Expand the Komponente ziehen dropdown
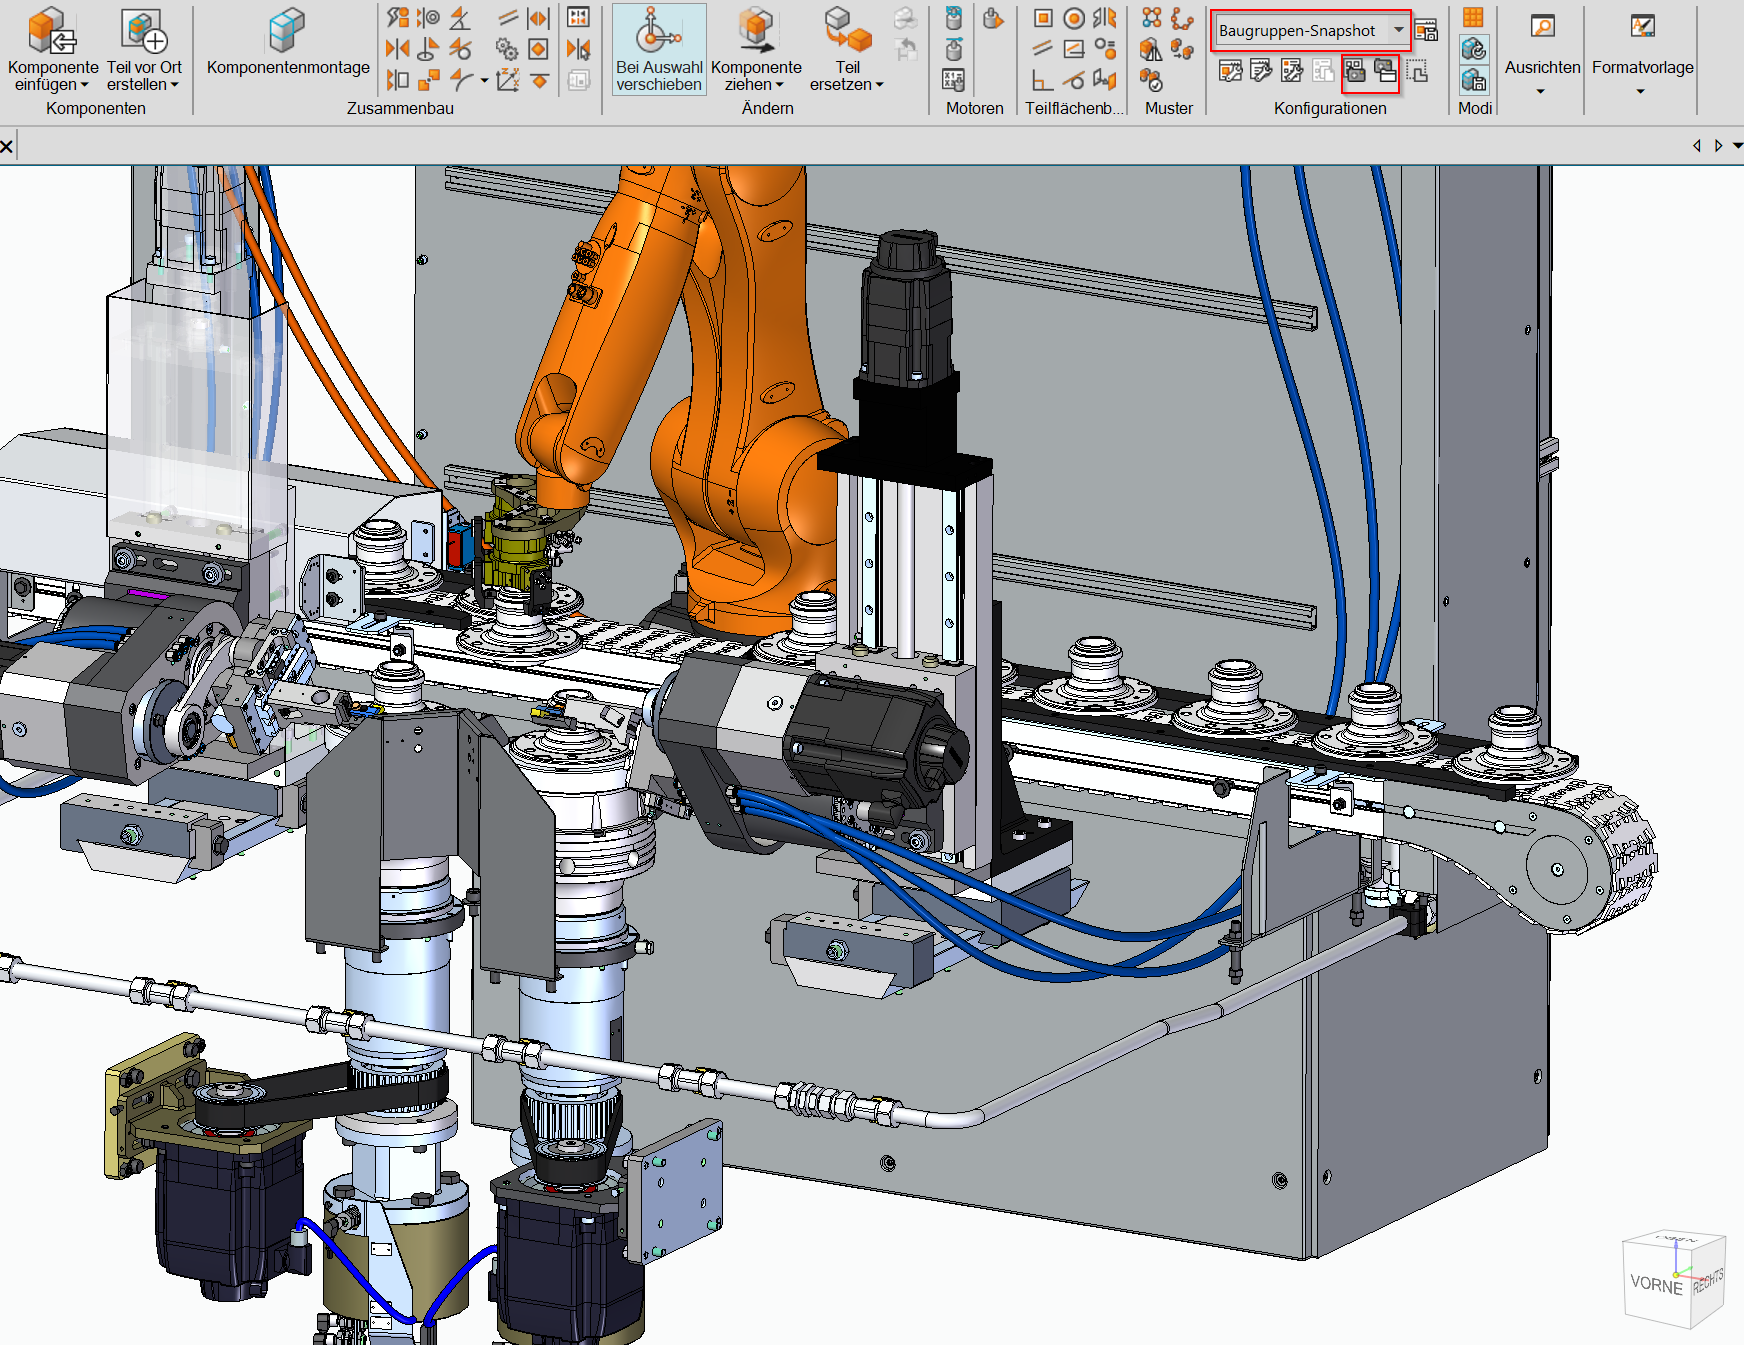 coord(779,85)
